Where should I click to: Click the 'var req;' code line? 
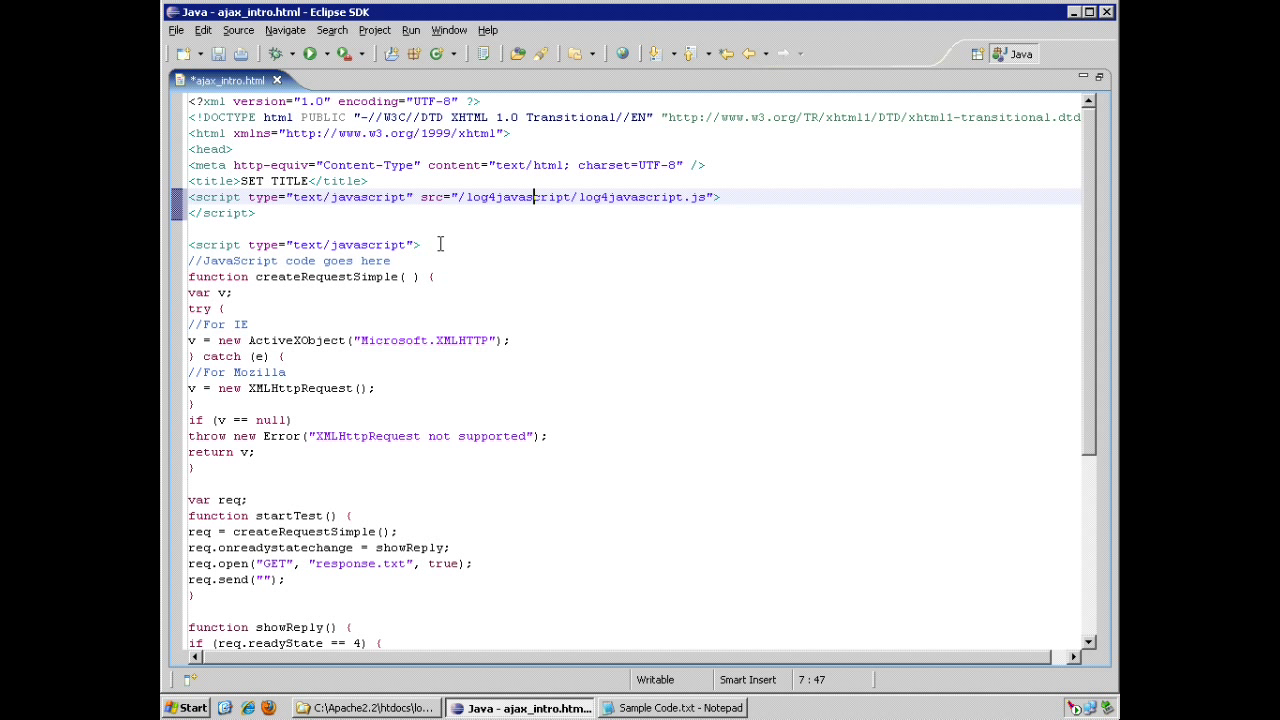click(x=217, y=500)
